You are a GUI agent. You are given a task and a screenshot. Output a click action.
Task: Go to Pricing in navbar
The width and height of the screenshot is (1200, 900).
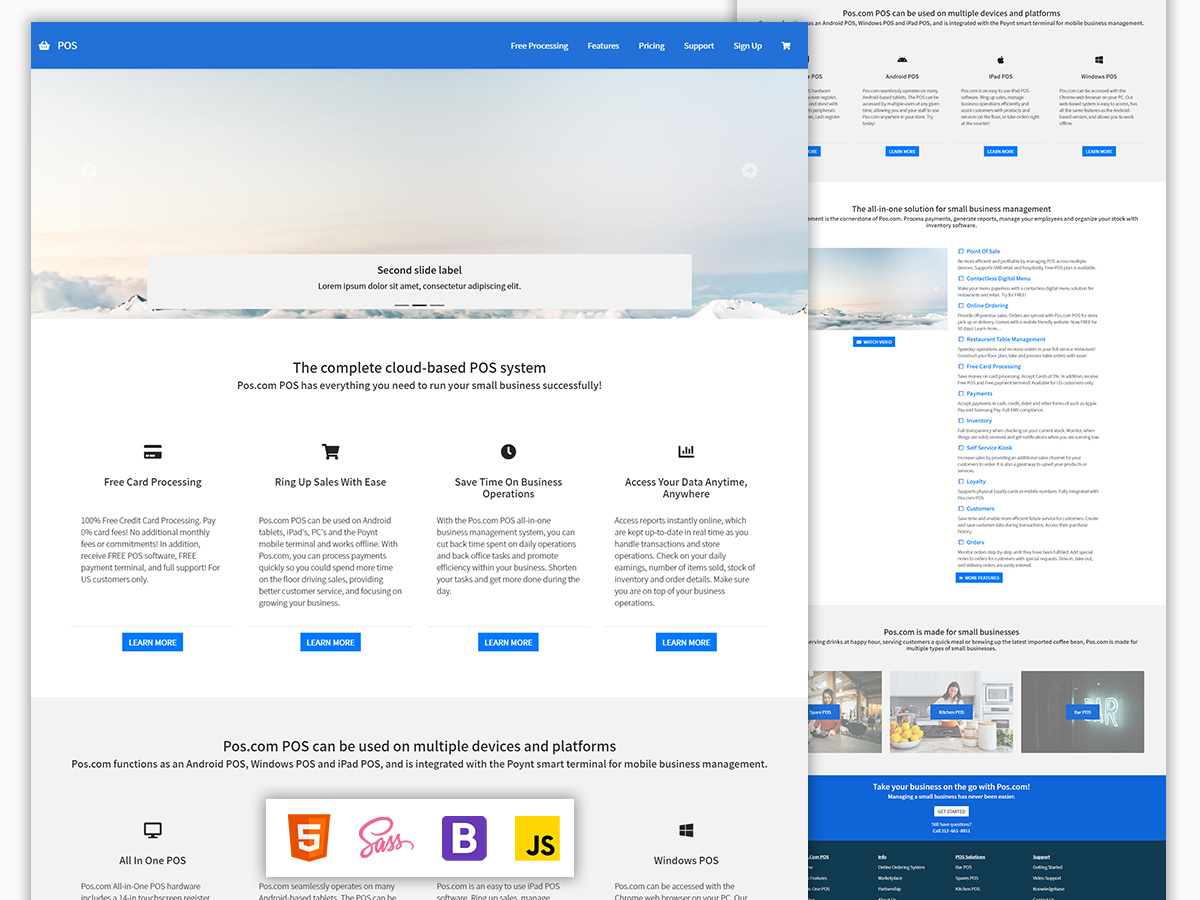point(652,46)
